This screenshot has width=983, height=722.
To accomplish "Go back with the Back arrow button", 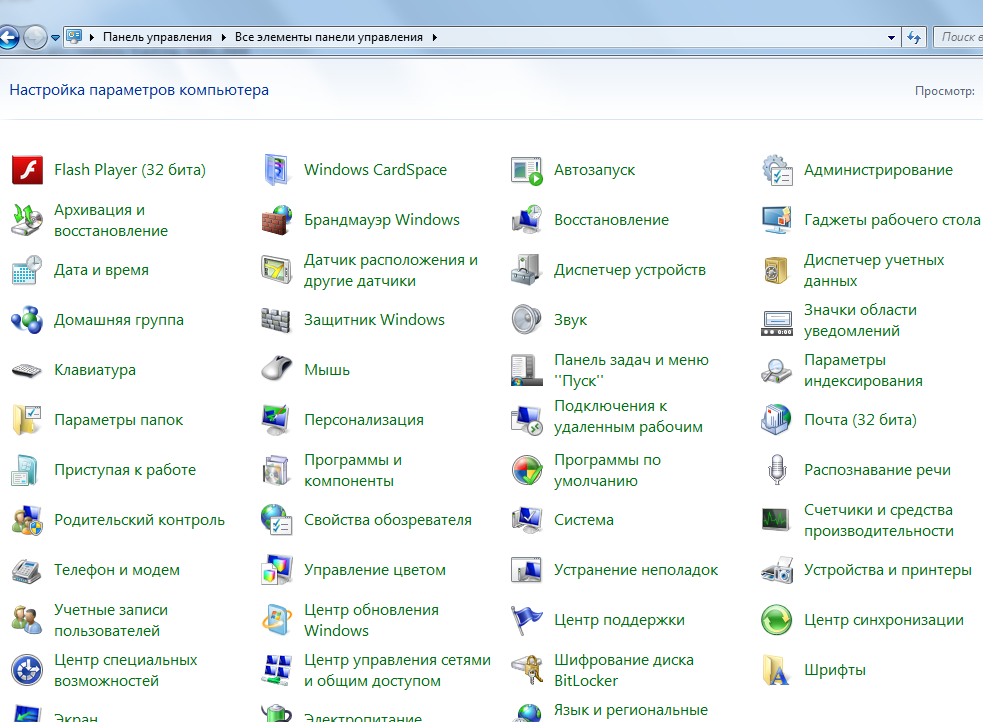I will [9, 38].
